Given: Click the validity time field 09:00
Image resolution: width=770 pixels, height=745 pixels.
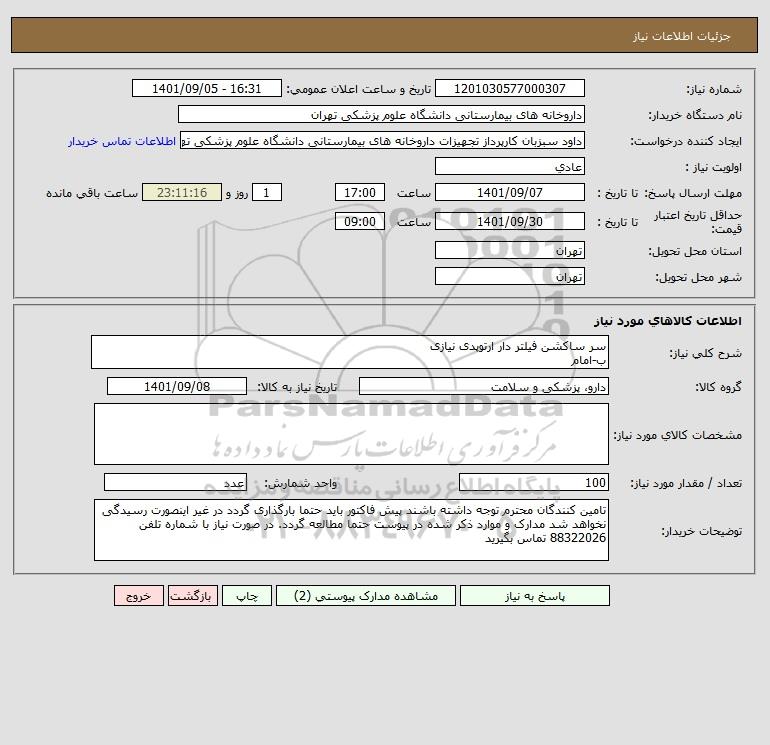Looking at the screenshot, I should click(360, 221).
